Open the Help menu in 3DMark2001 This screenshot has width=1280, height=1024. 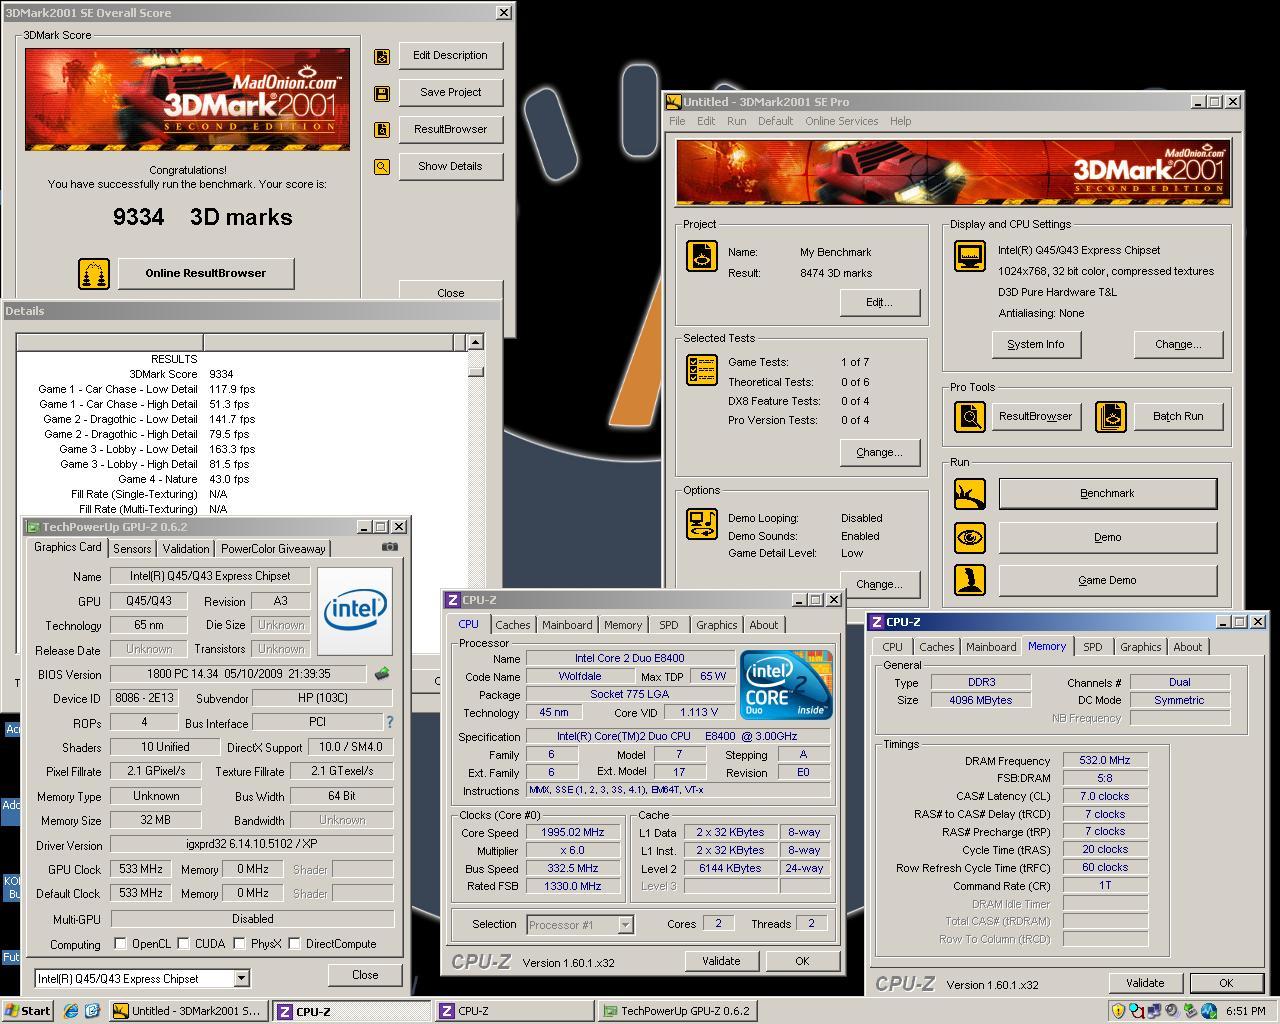[x=900, y=121]
